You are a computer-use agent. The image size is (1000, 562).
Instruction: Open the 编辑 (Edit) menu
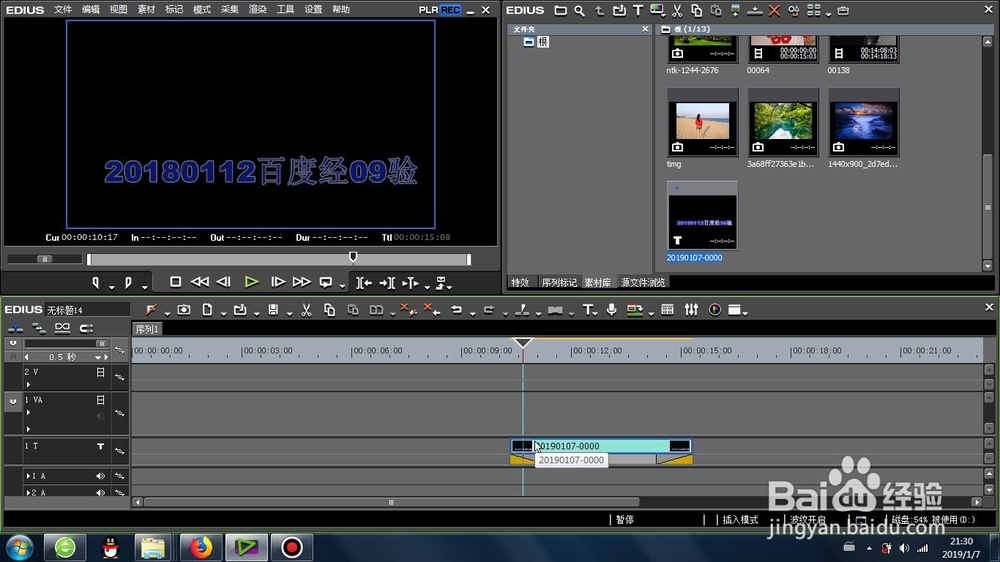[91, 10]
